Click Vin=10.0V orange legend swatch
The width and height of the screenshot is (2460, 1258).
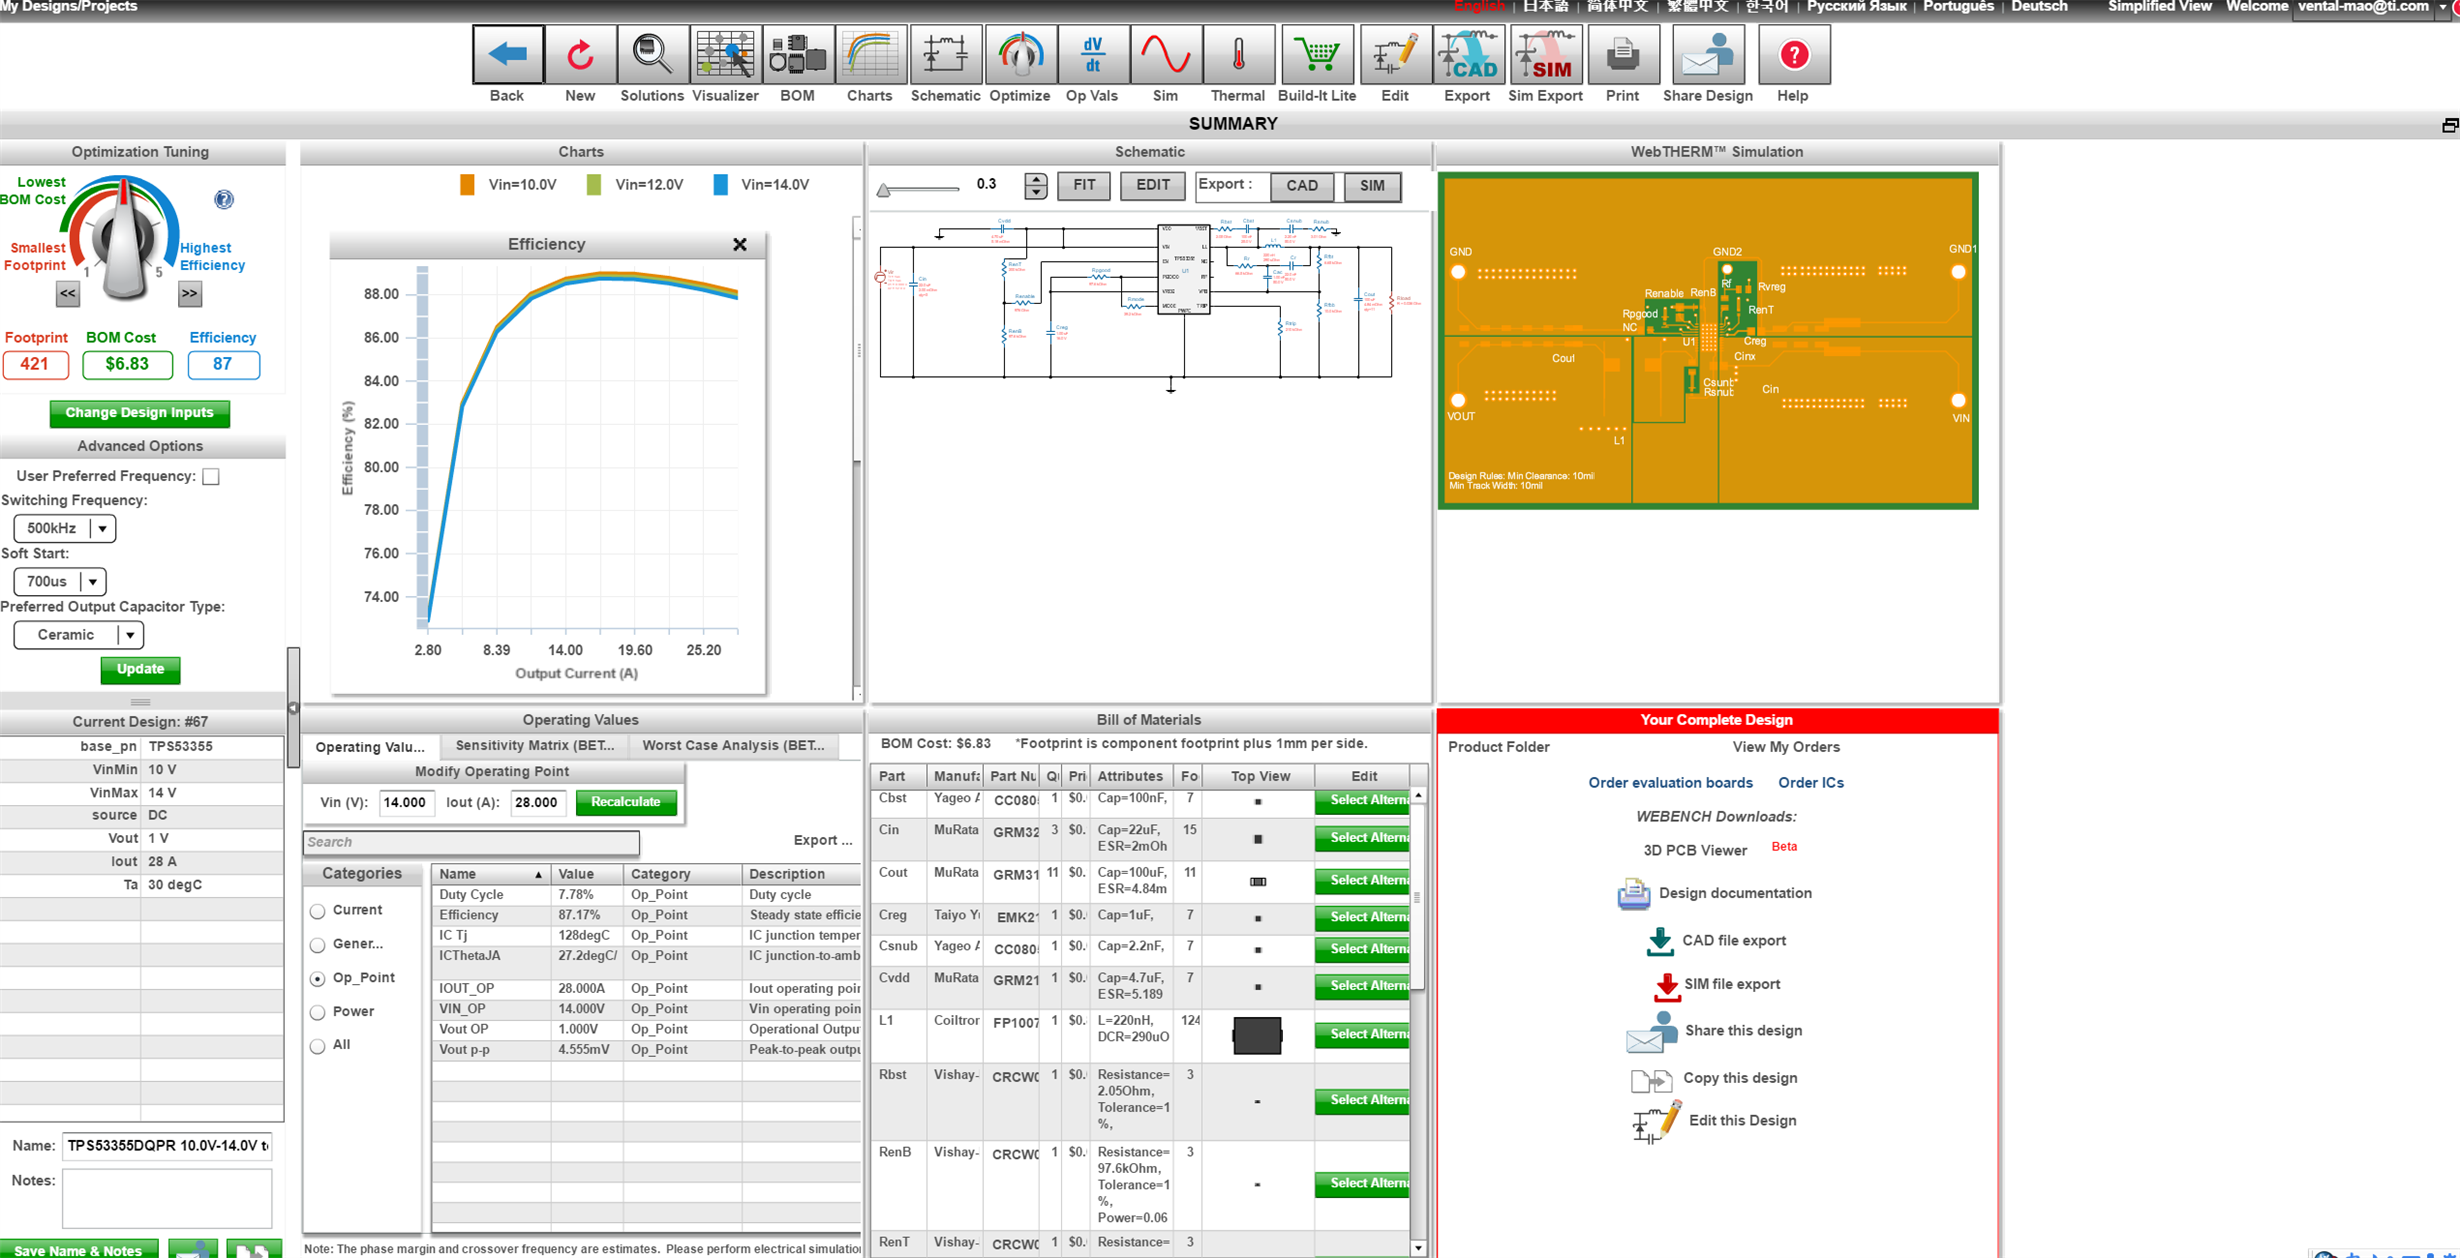tap(467, 185)
